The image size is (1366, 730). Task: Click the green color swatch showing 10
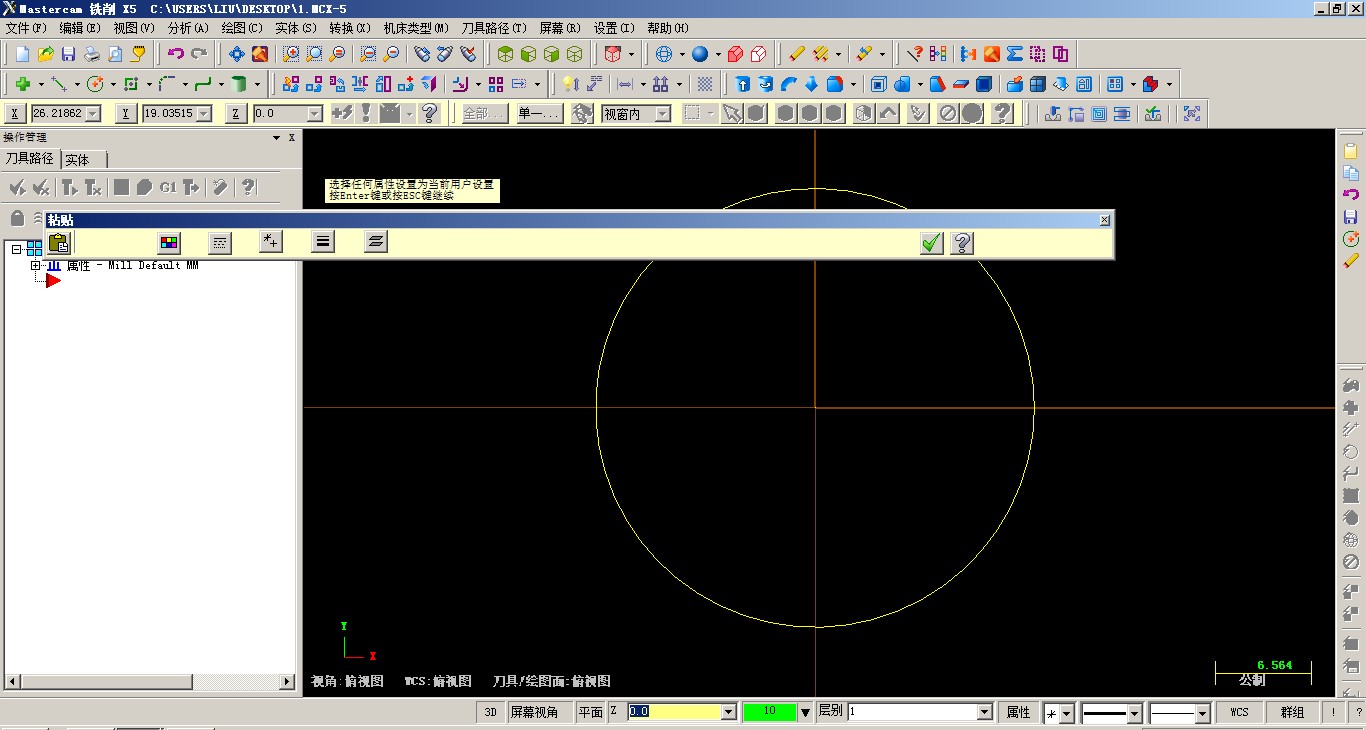point(769,712)
